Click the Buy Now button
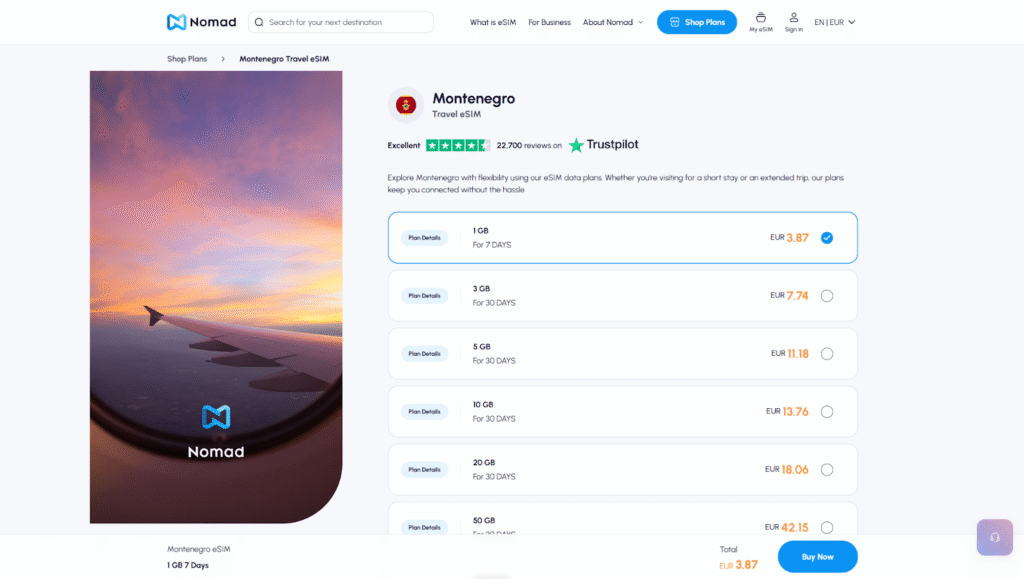Image resolution: width=1024 pixels, height=579 pixels. [x=817, y=556]
